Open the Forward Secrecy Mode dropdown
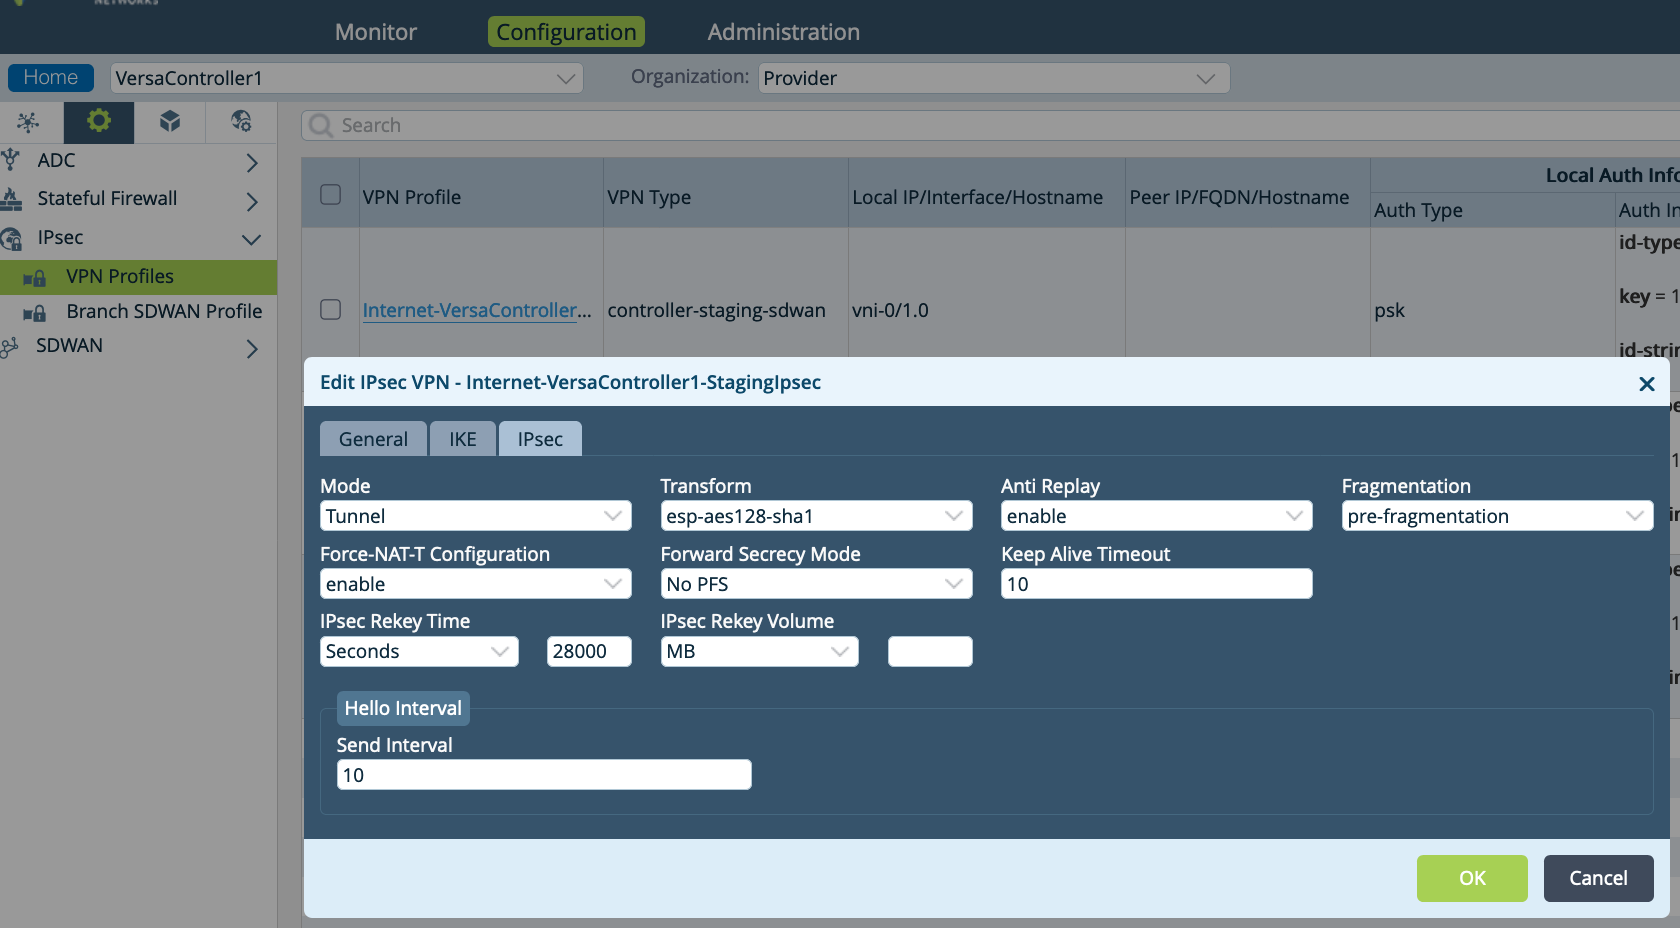The image size is (1680, 928). tap(816, 584)
